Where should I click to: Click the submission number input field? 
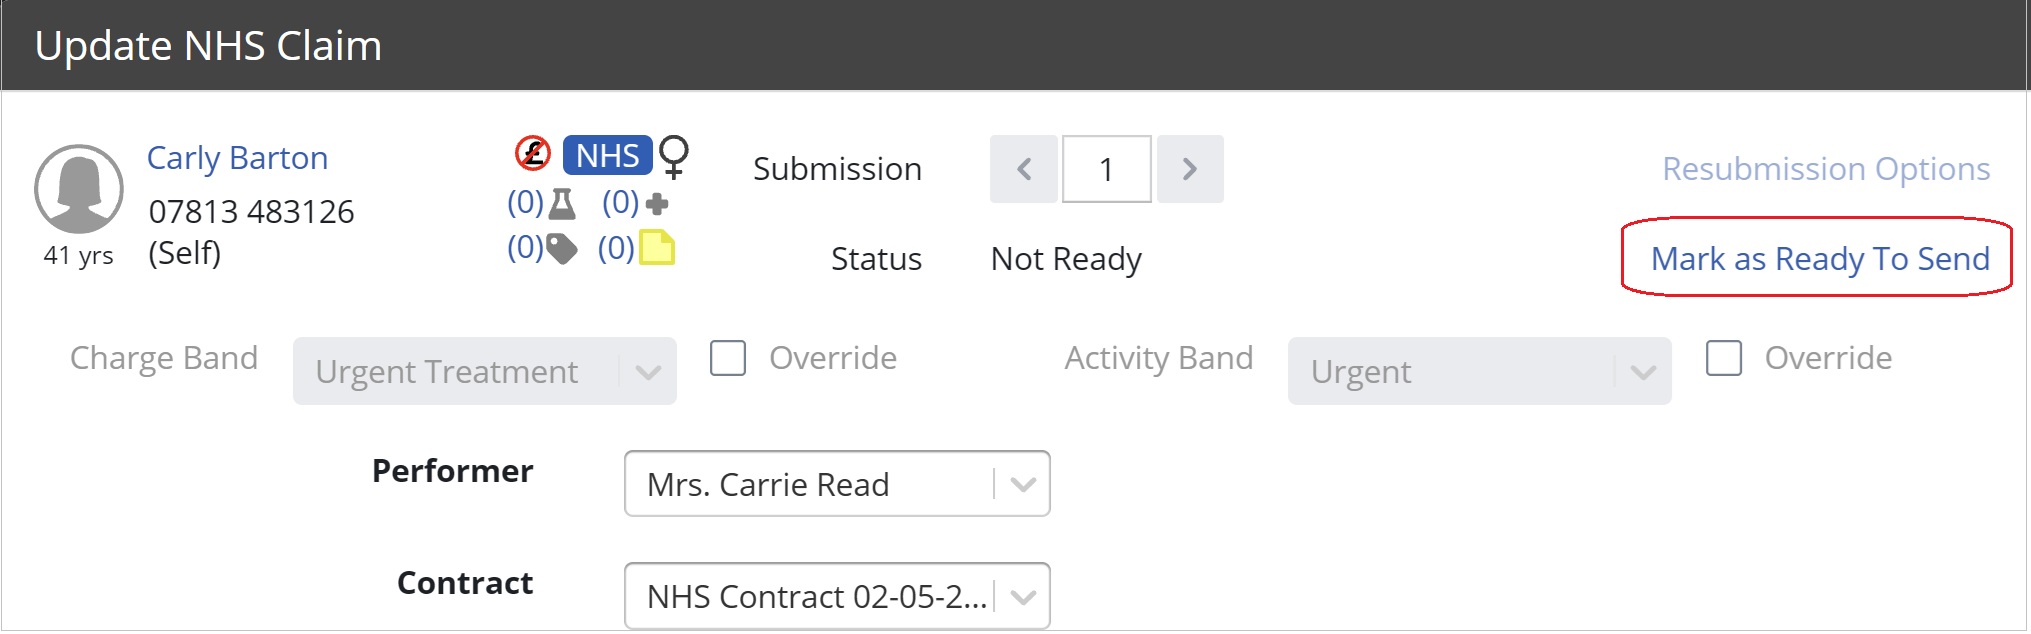1105,169
